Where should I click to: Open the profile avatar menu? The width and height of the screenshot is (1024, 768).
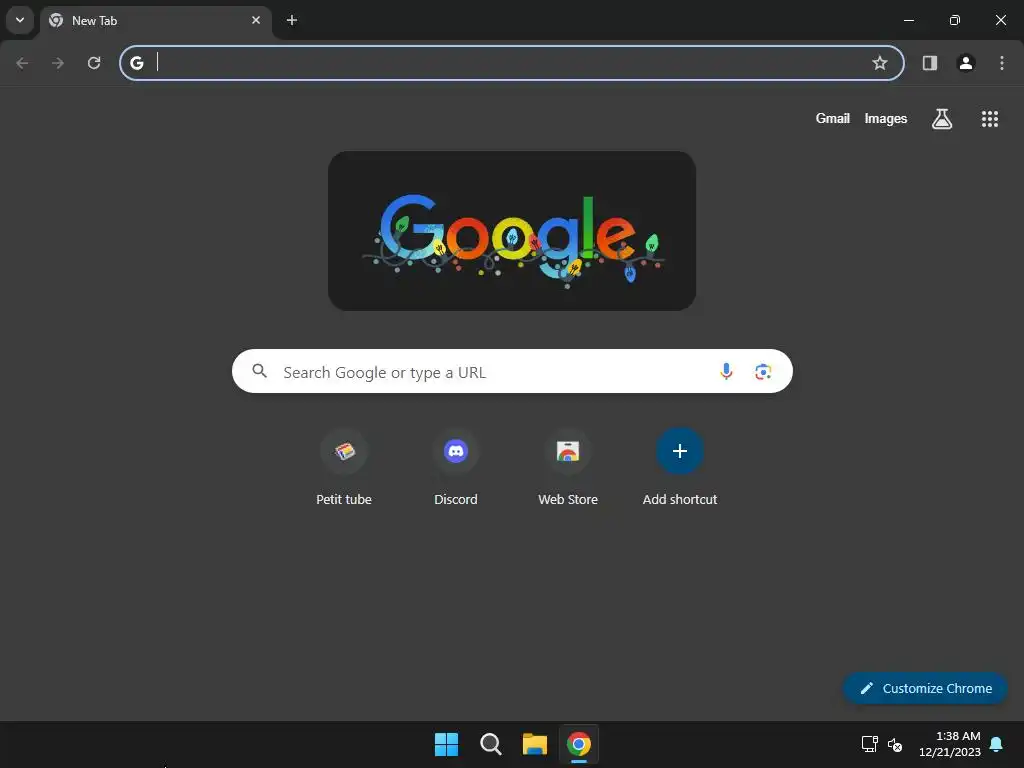point(966,63)
